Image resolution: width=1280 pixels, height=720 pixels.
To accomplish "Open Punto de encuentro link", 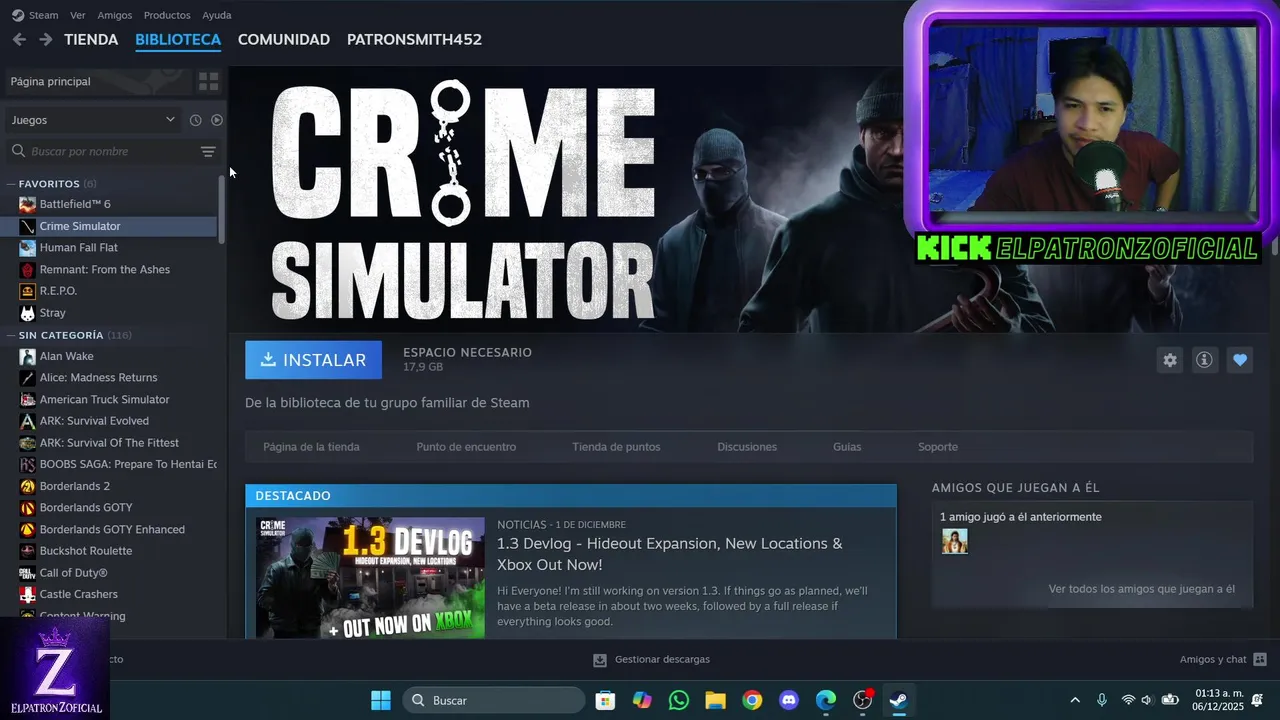I will 466,447.
